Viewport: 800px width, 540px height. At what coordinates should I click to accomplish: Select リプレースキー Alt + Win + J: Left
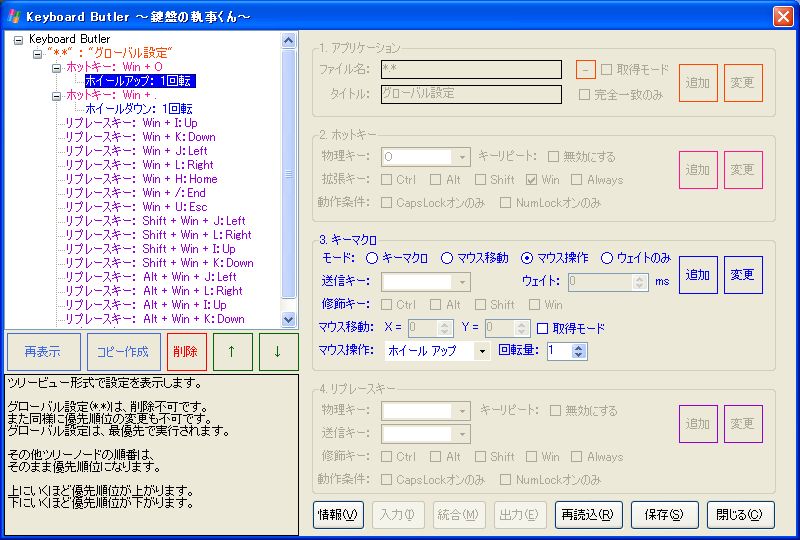pyautogui.click(x=151, y=277)
